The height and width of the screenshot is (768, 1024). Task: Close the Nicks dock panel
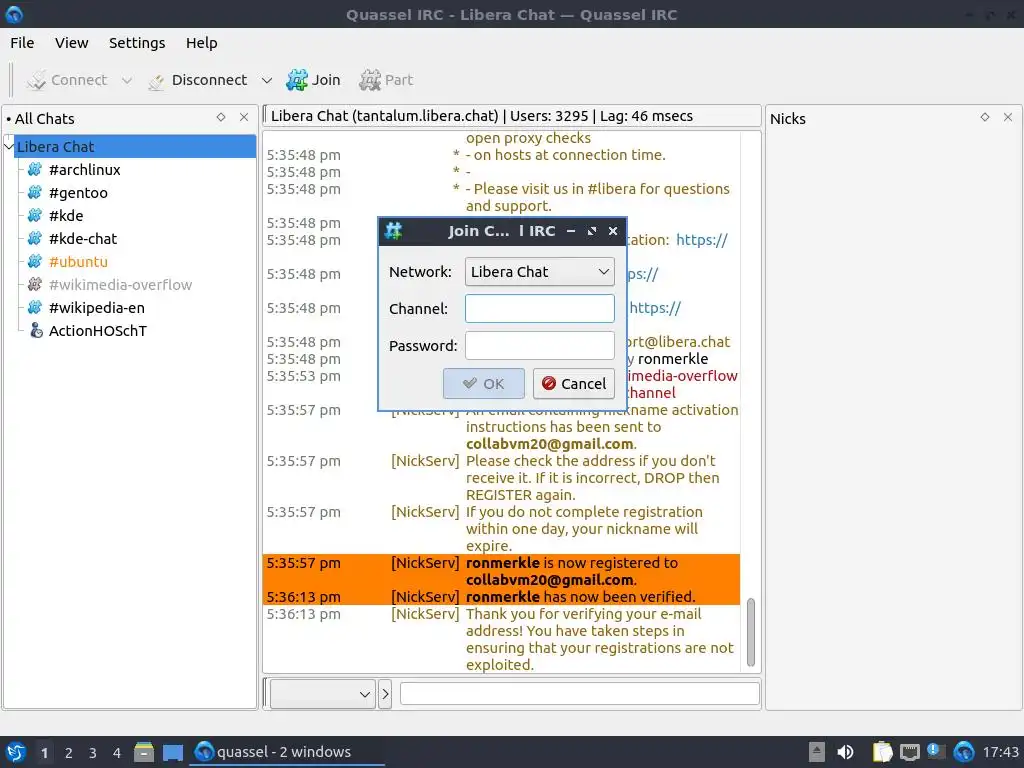pyautogui.click(x=1008, y=117)
